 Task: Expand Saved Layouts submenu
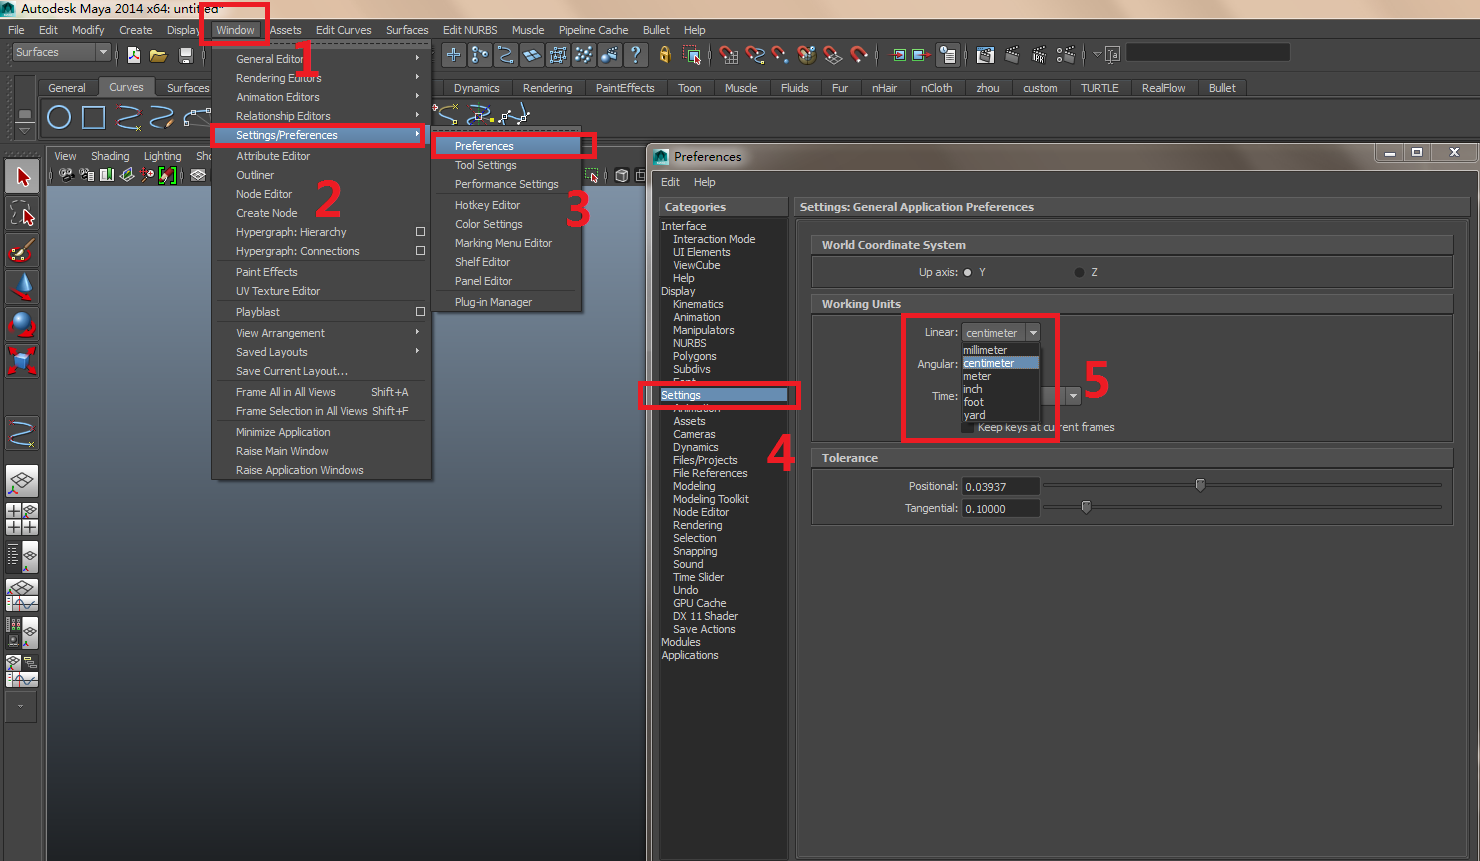(320, 352)
